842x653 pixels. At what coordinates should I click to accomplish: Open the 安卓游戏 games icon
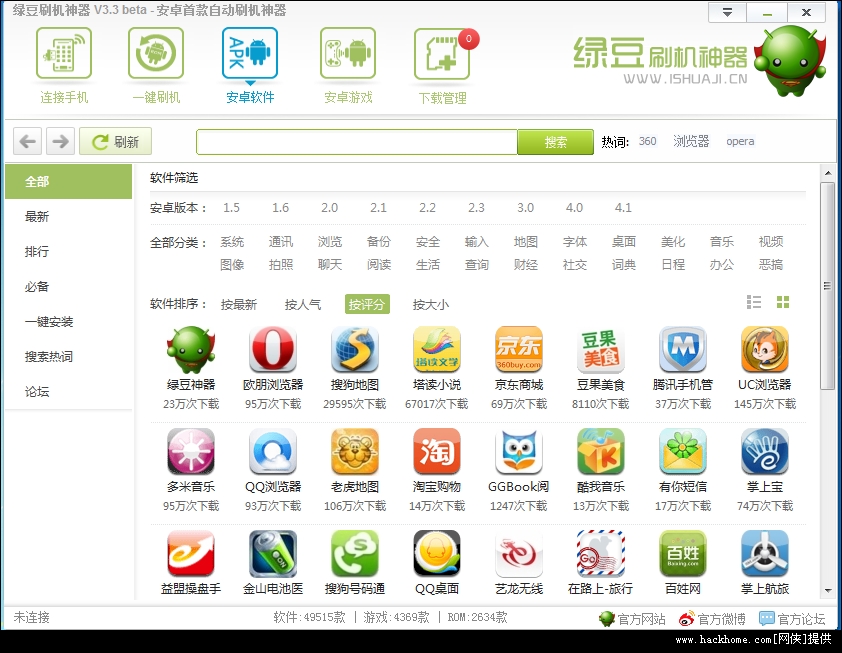tap(348, 53)
